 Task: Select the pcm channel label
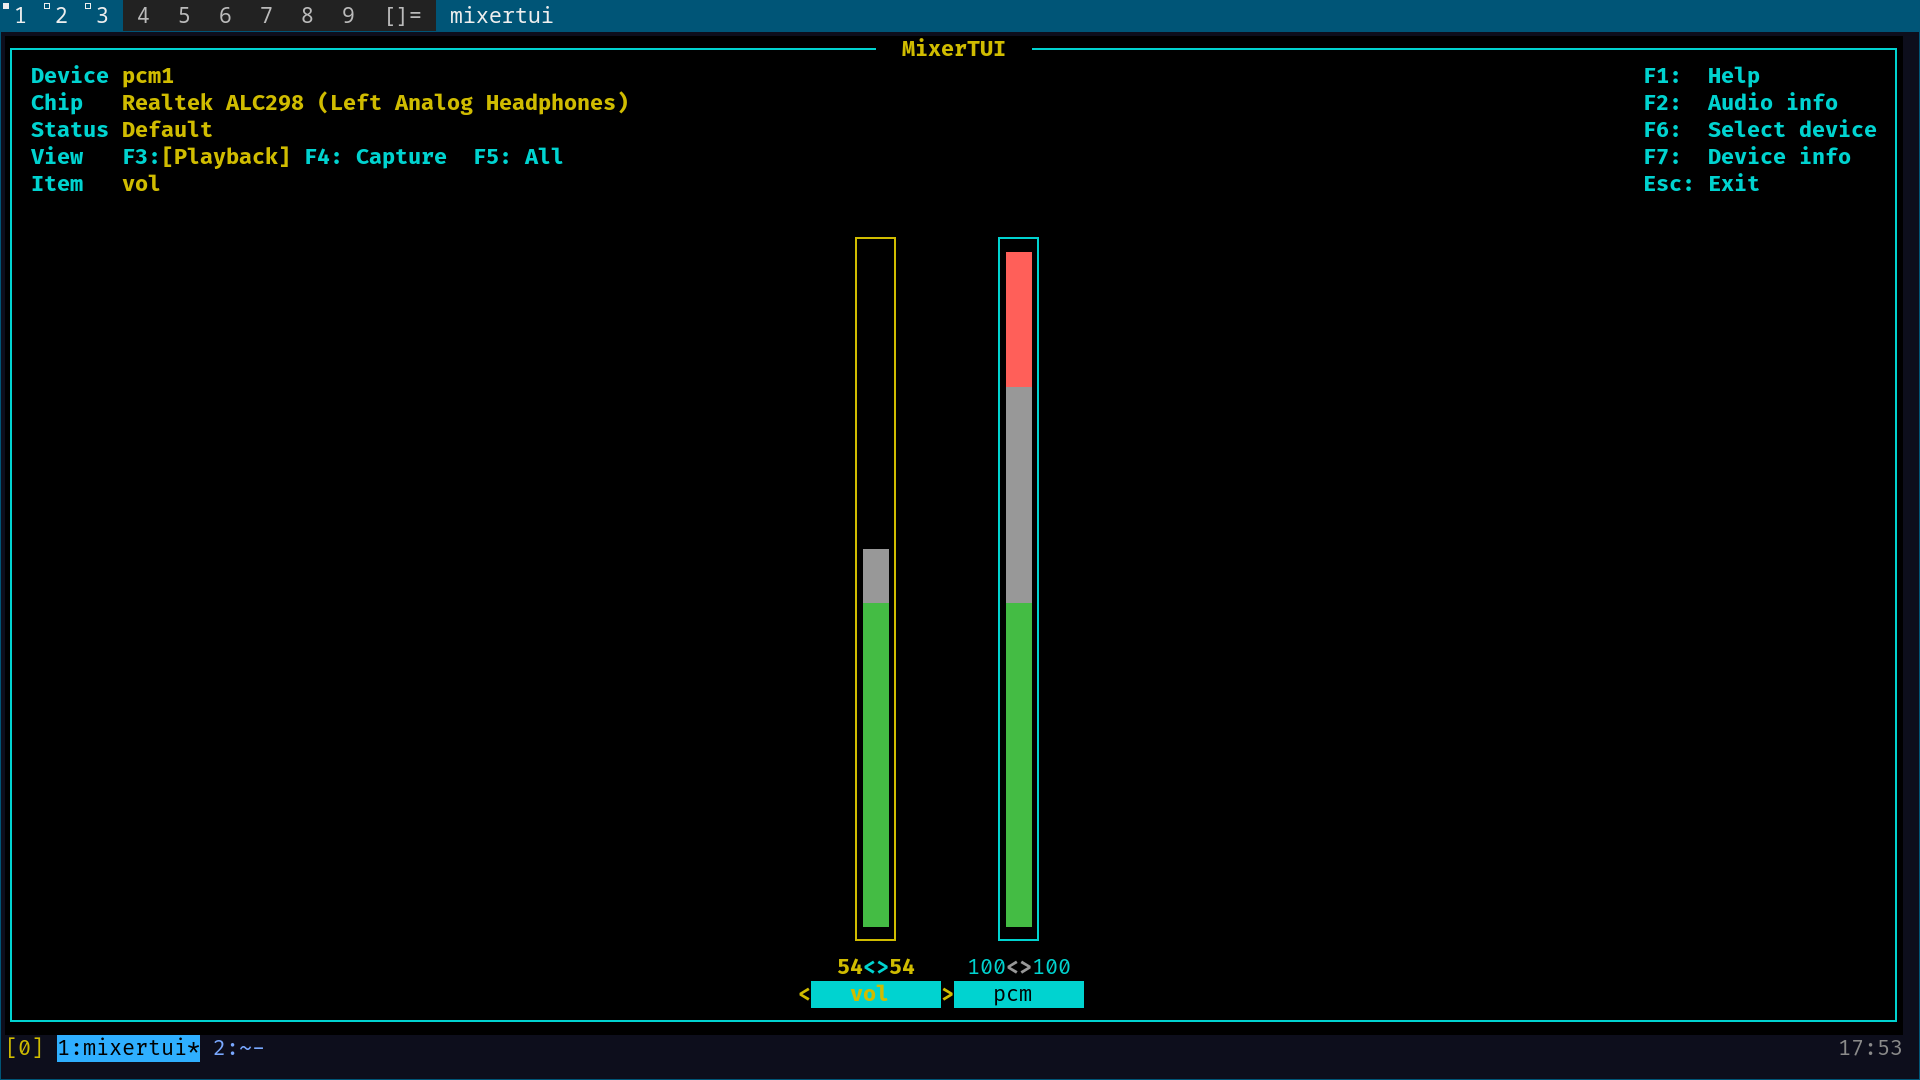[1017, 994]
